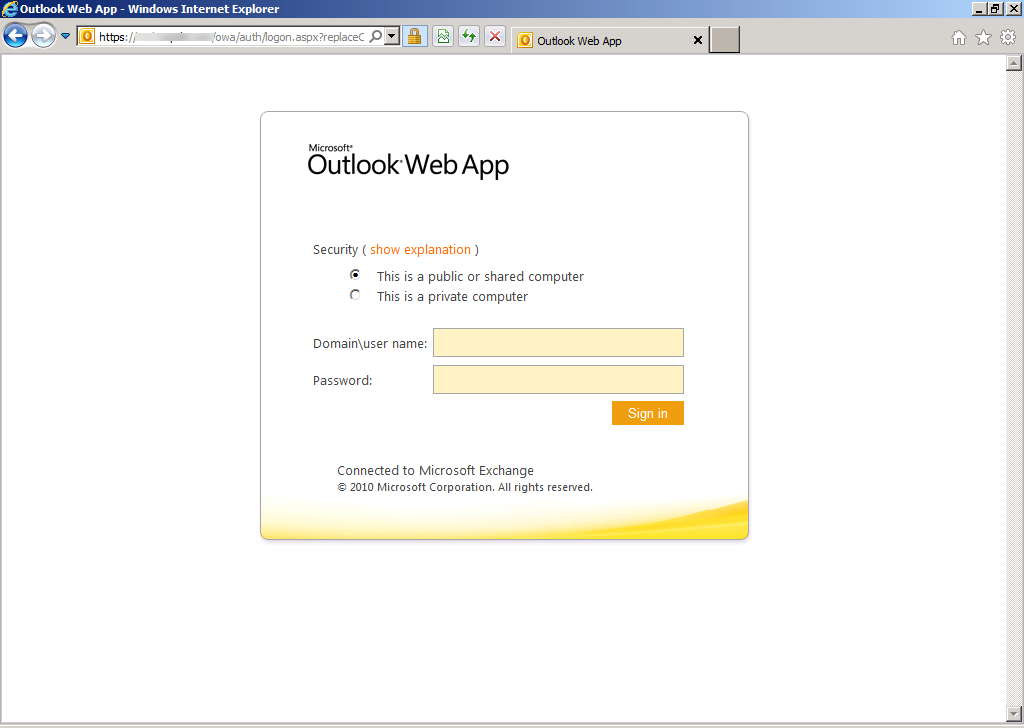Toggle Compatibility View broken-page icon
This screenshot has width=1024, height=728.
(x=443, y=37)
